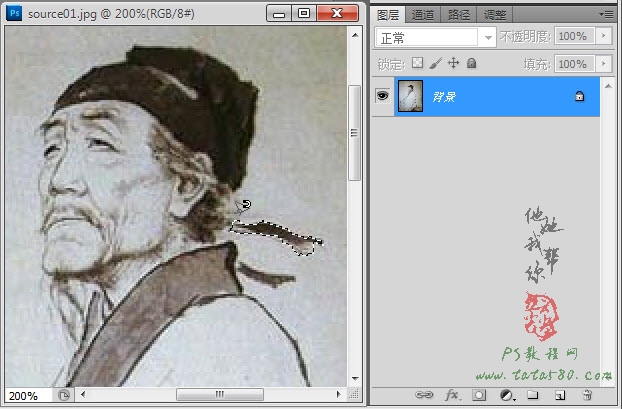
Task: Add a layer mask
Action: click(x=479, y=395)
